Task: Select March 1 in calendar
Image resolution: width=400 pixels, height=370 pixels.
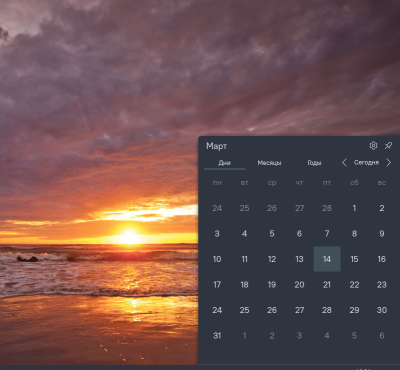Action: coord(354,208)
